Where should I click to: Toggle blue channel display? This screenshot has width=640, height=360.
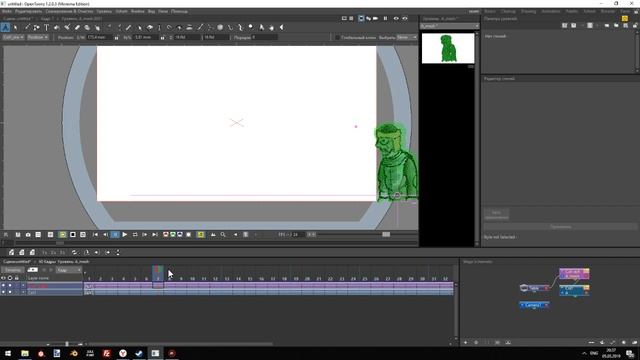tap(180, 235)
